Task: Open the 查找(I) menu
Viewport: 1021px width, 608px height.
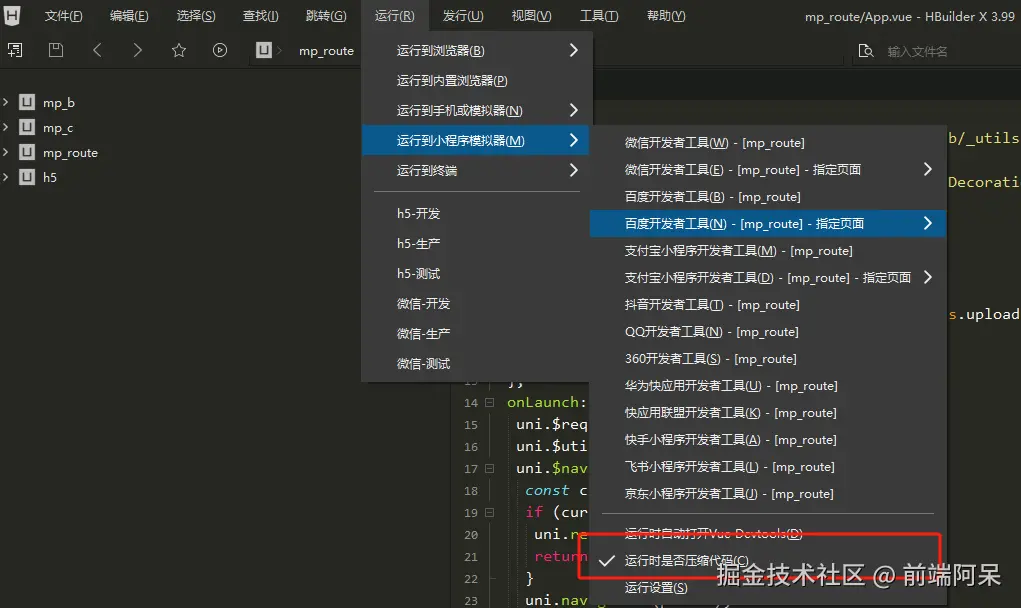Action: coord(260,16)
